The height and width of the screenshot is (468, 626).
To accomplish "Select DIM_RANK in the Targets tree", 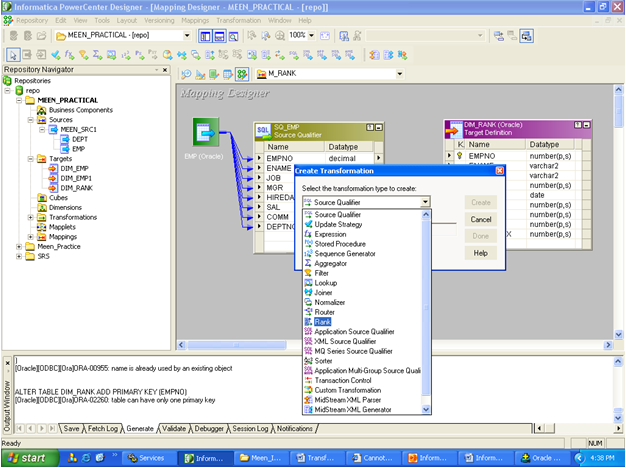I will tap(76, 188).
